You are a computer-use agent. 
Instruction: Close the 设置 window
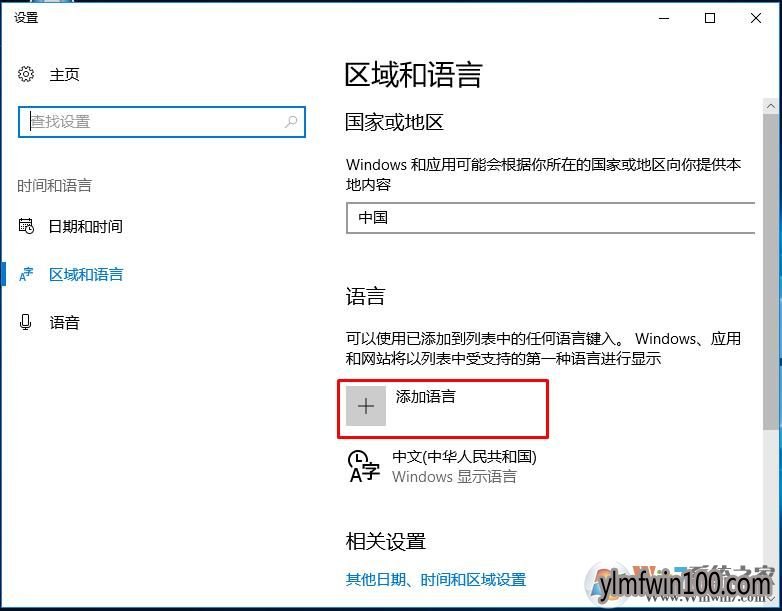(756, 18)
